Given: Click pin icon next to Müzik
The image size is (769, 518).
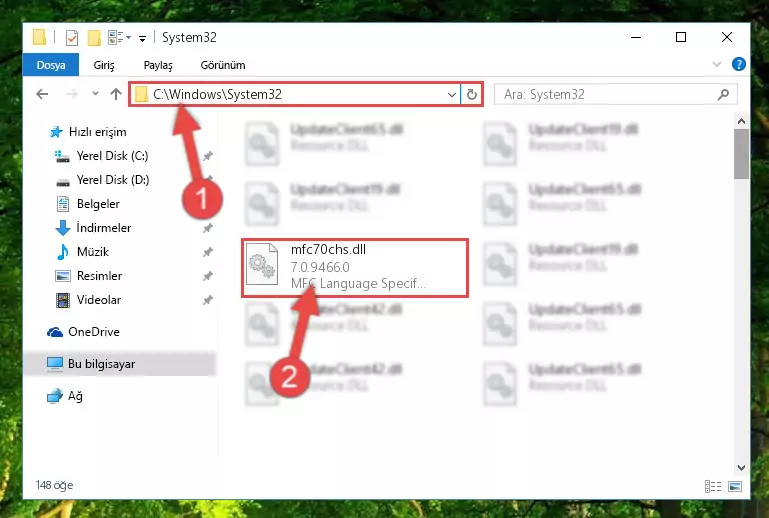Looking at the screenshot, I should 208,252.
